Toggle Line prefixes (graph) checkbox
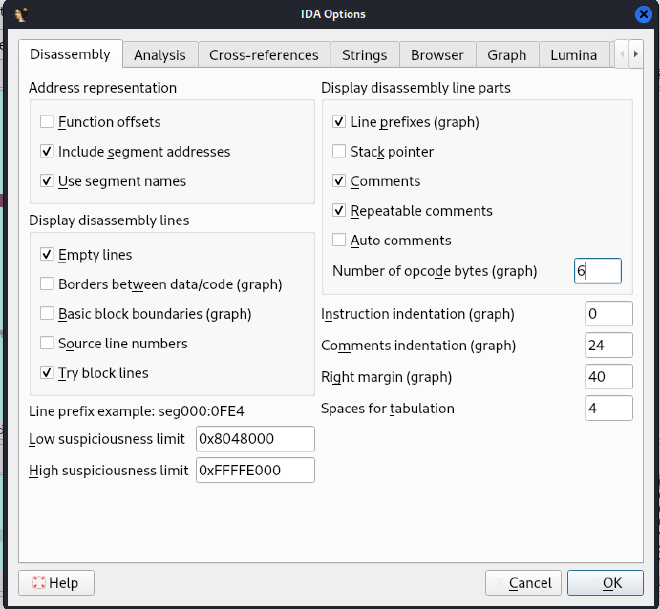 tap(339, 122)
